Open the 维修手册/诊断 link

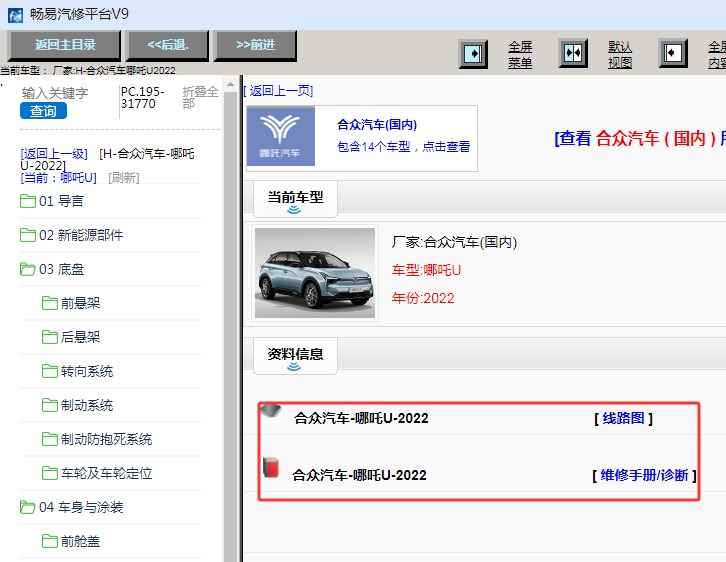[644, 475]
